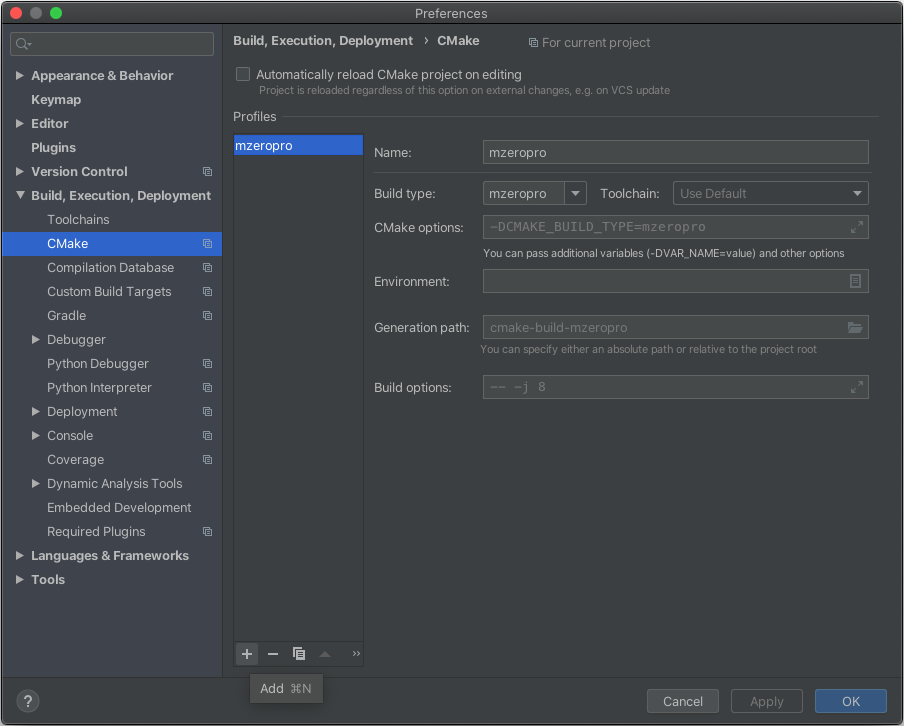Open Environment variables editor icon

856,281
